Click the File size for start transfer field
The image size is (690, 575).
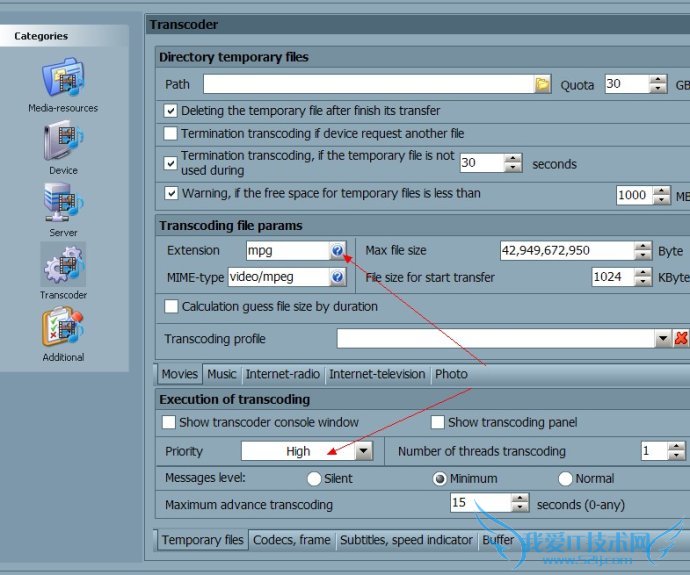point(613,277)
